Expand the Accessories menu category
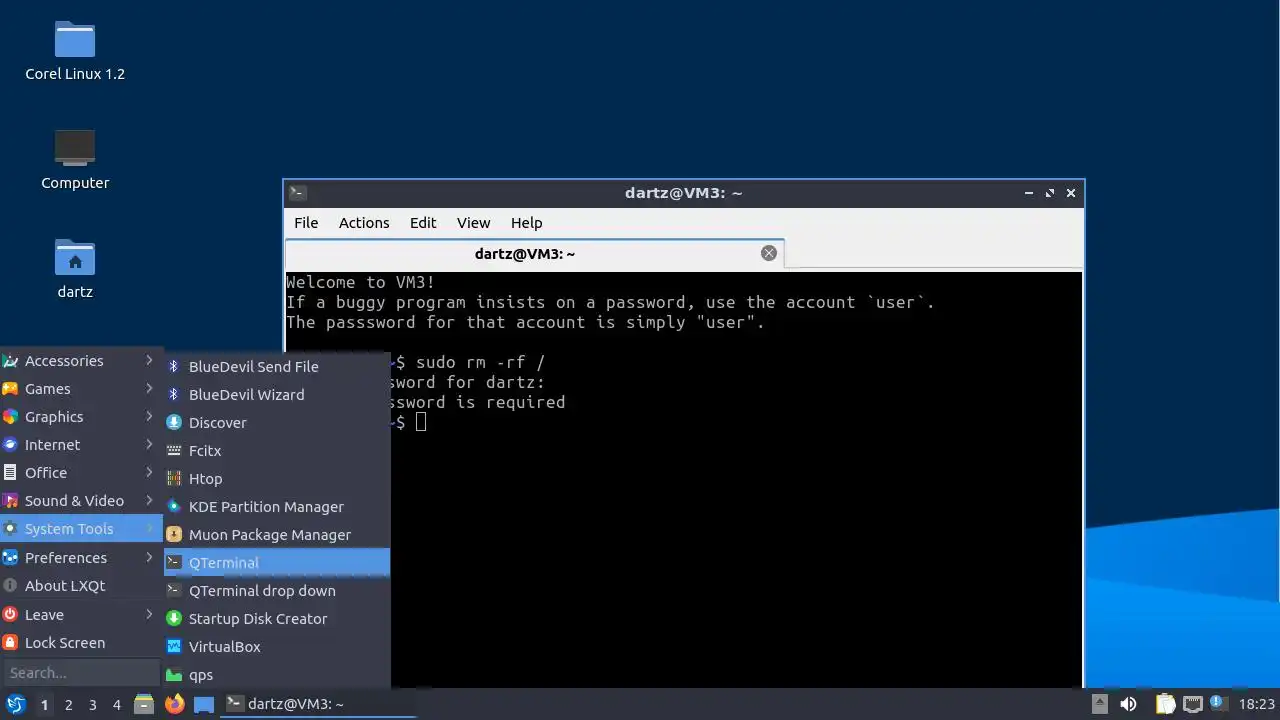1280x720 pixels. (81, 361)
